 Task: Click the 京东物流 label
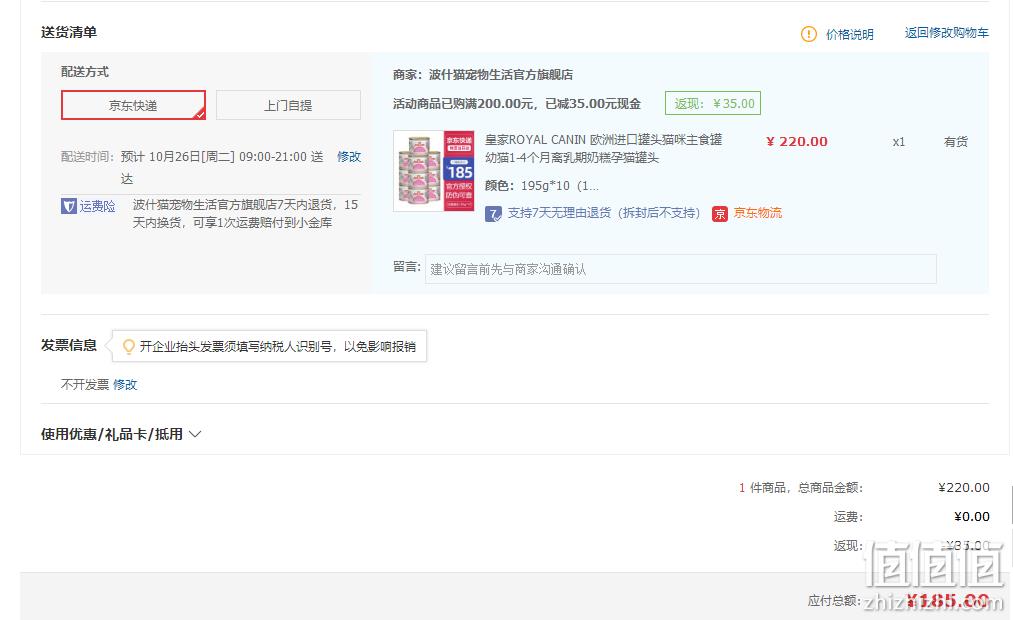(x=757, y=213)
